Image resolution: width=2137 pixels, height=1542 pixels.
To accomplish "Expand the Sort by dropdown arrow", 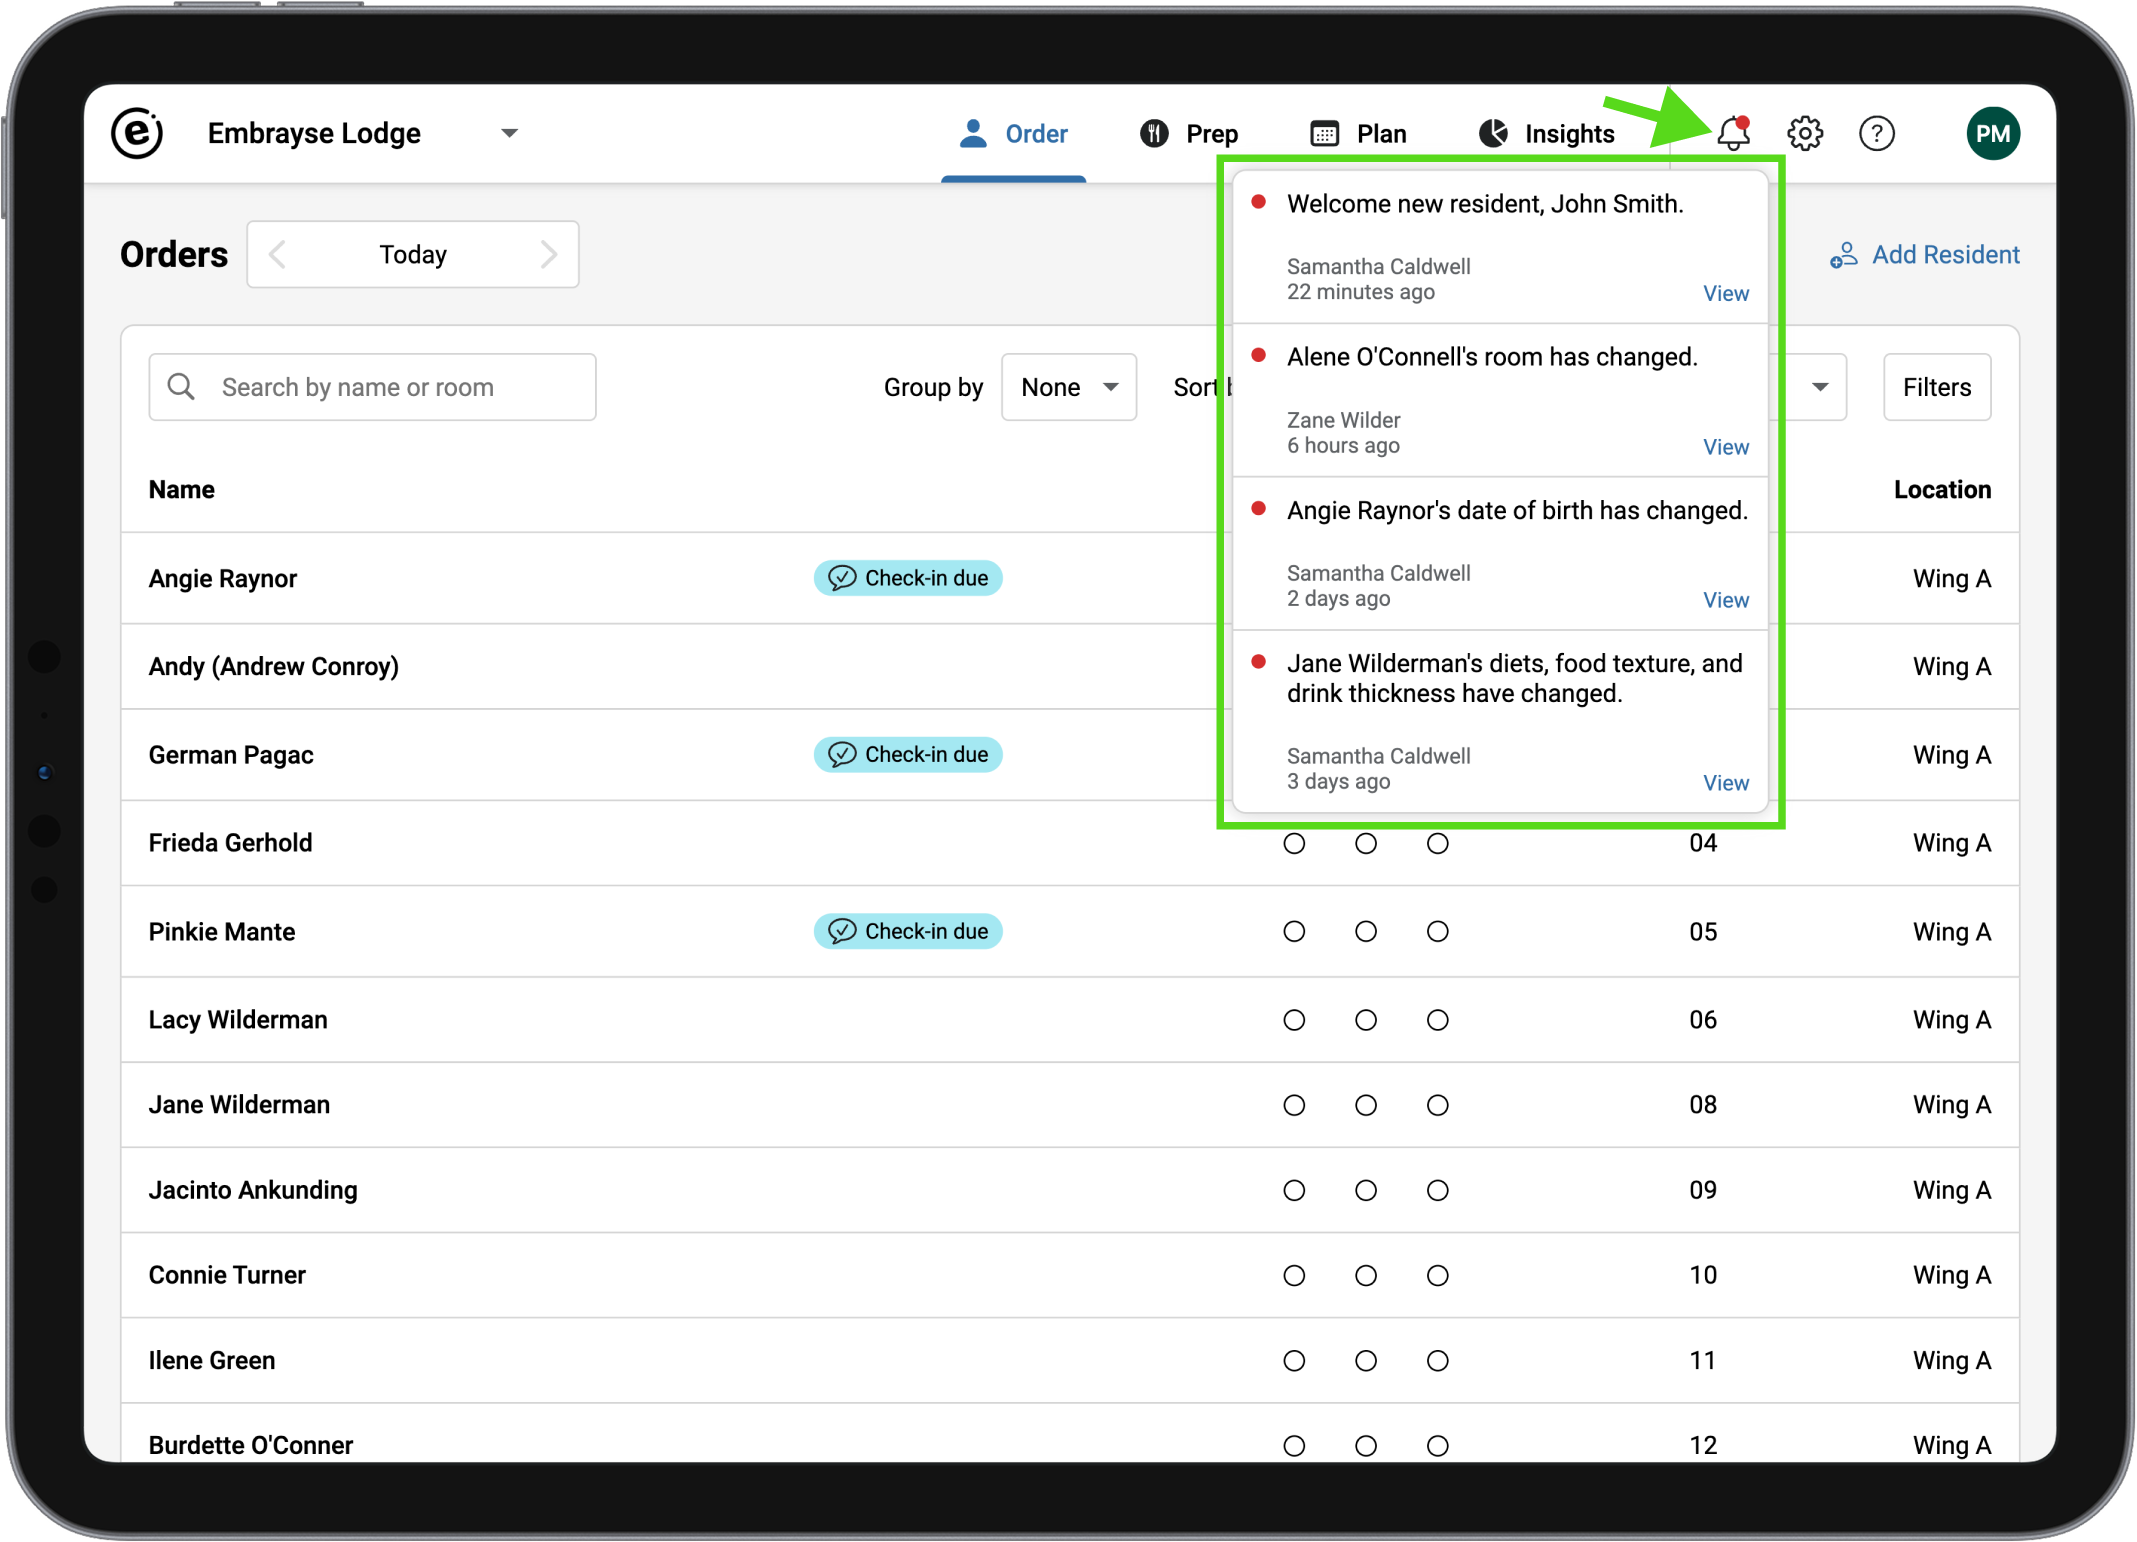I will [1820, 387].
